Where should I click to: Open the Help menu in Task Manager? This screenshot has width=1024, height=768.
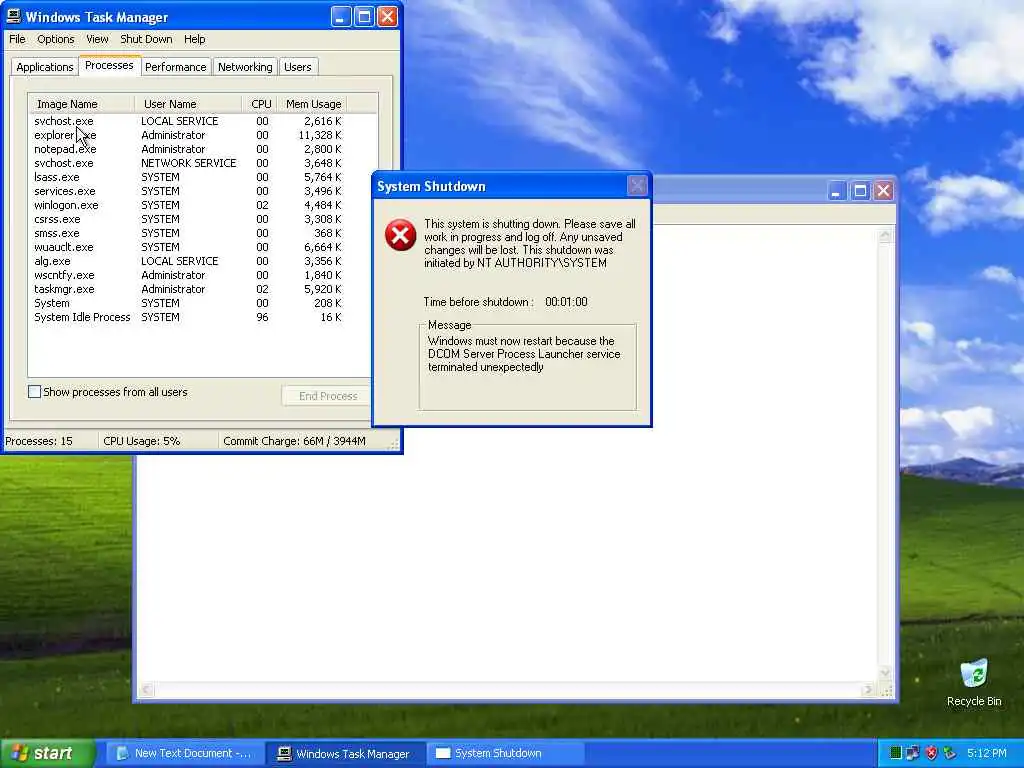tap(195, 39)
